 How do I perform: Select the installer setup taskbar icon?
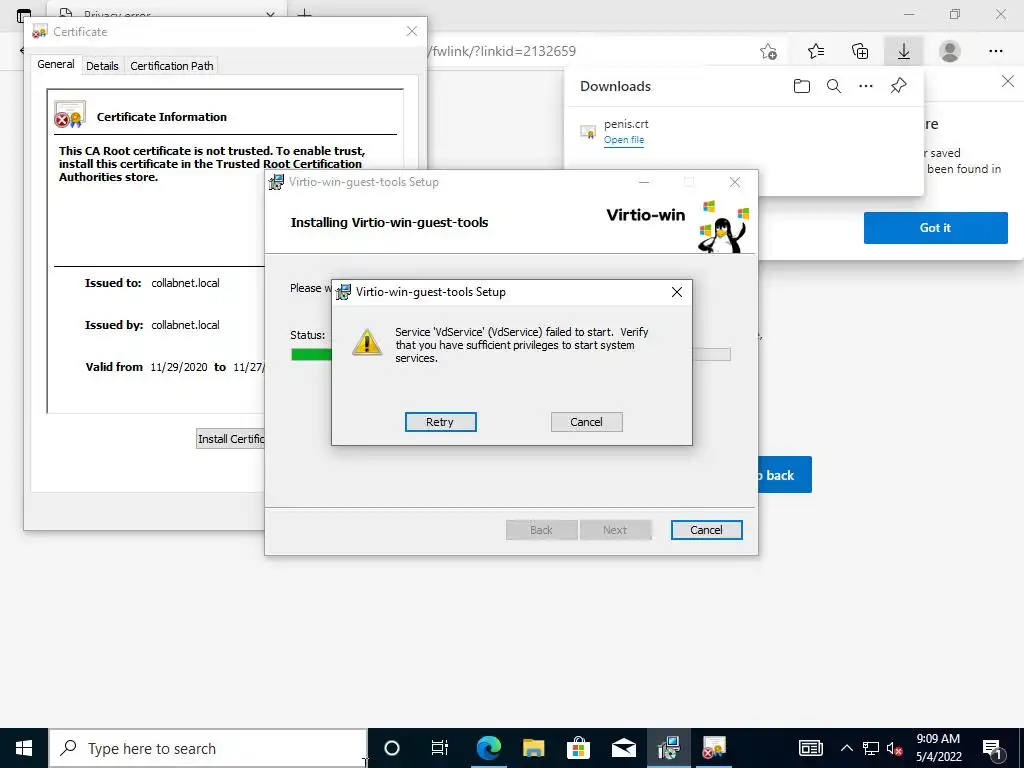(669, 748)
